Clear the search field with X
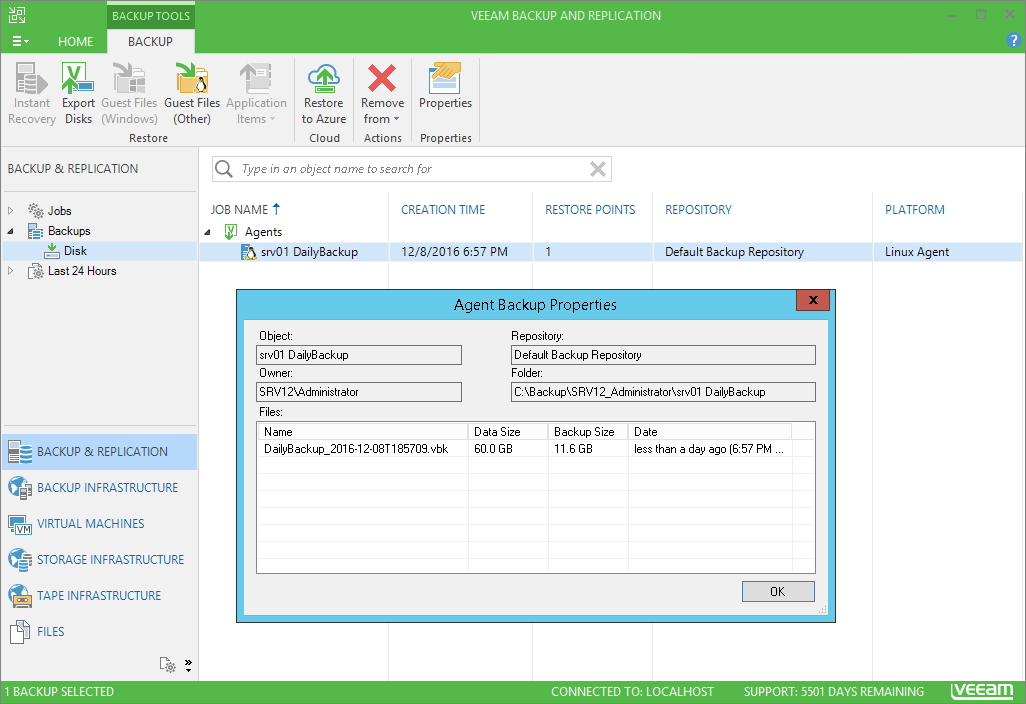Viewport: 1026px width, 704px height. tap(597, 169)
